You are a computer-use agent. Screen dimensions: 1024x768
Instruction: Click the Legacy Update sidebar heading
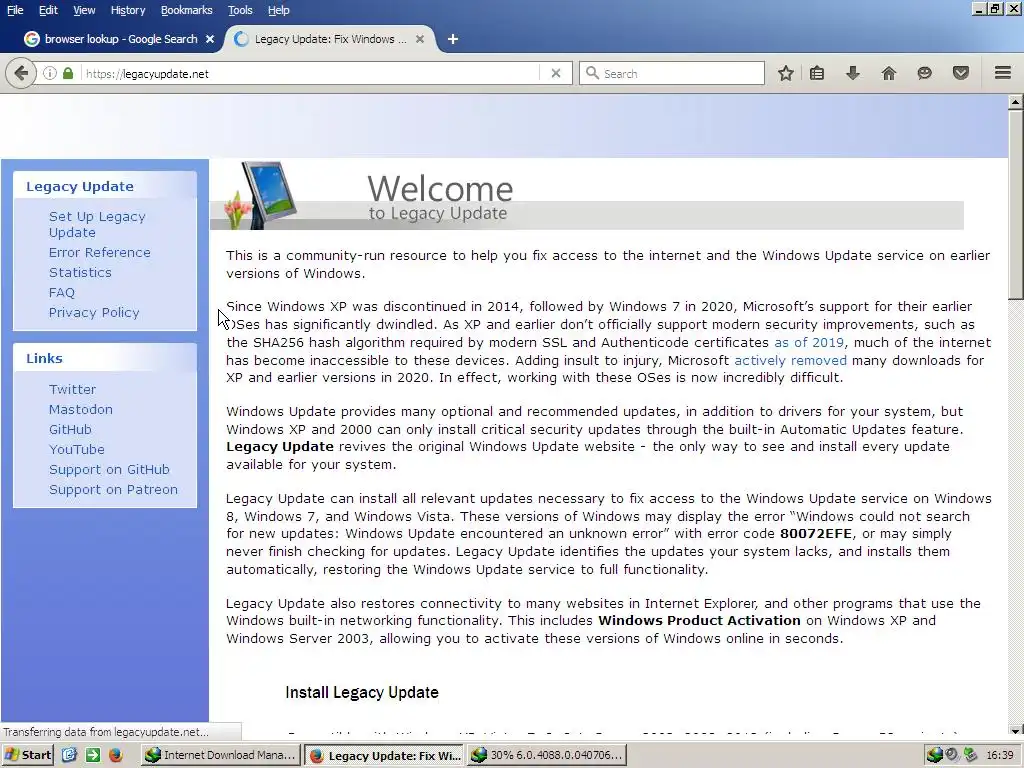point(80,186)
